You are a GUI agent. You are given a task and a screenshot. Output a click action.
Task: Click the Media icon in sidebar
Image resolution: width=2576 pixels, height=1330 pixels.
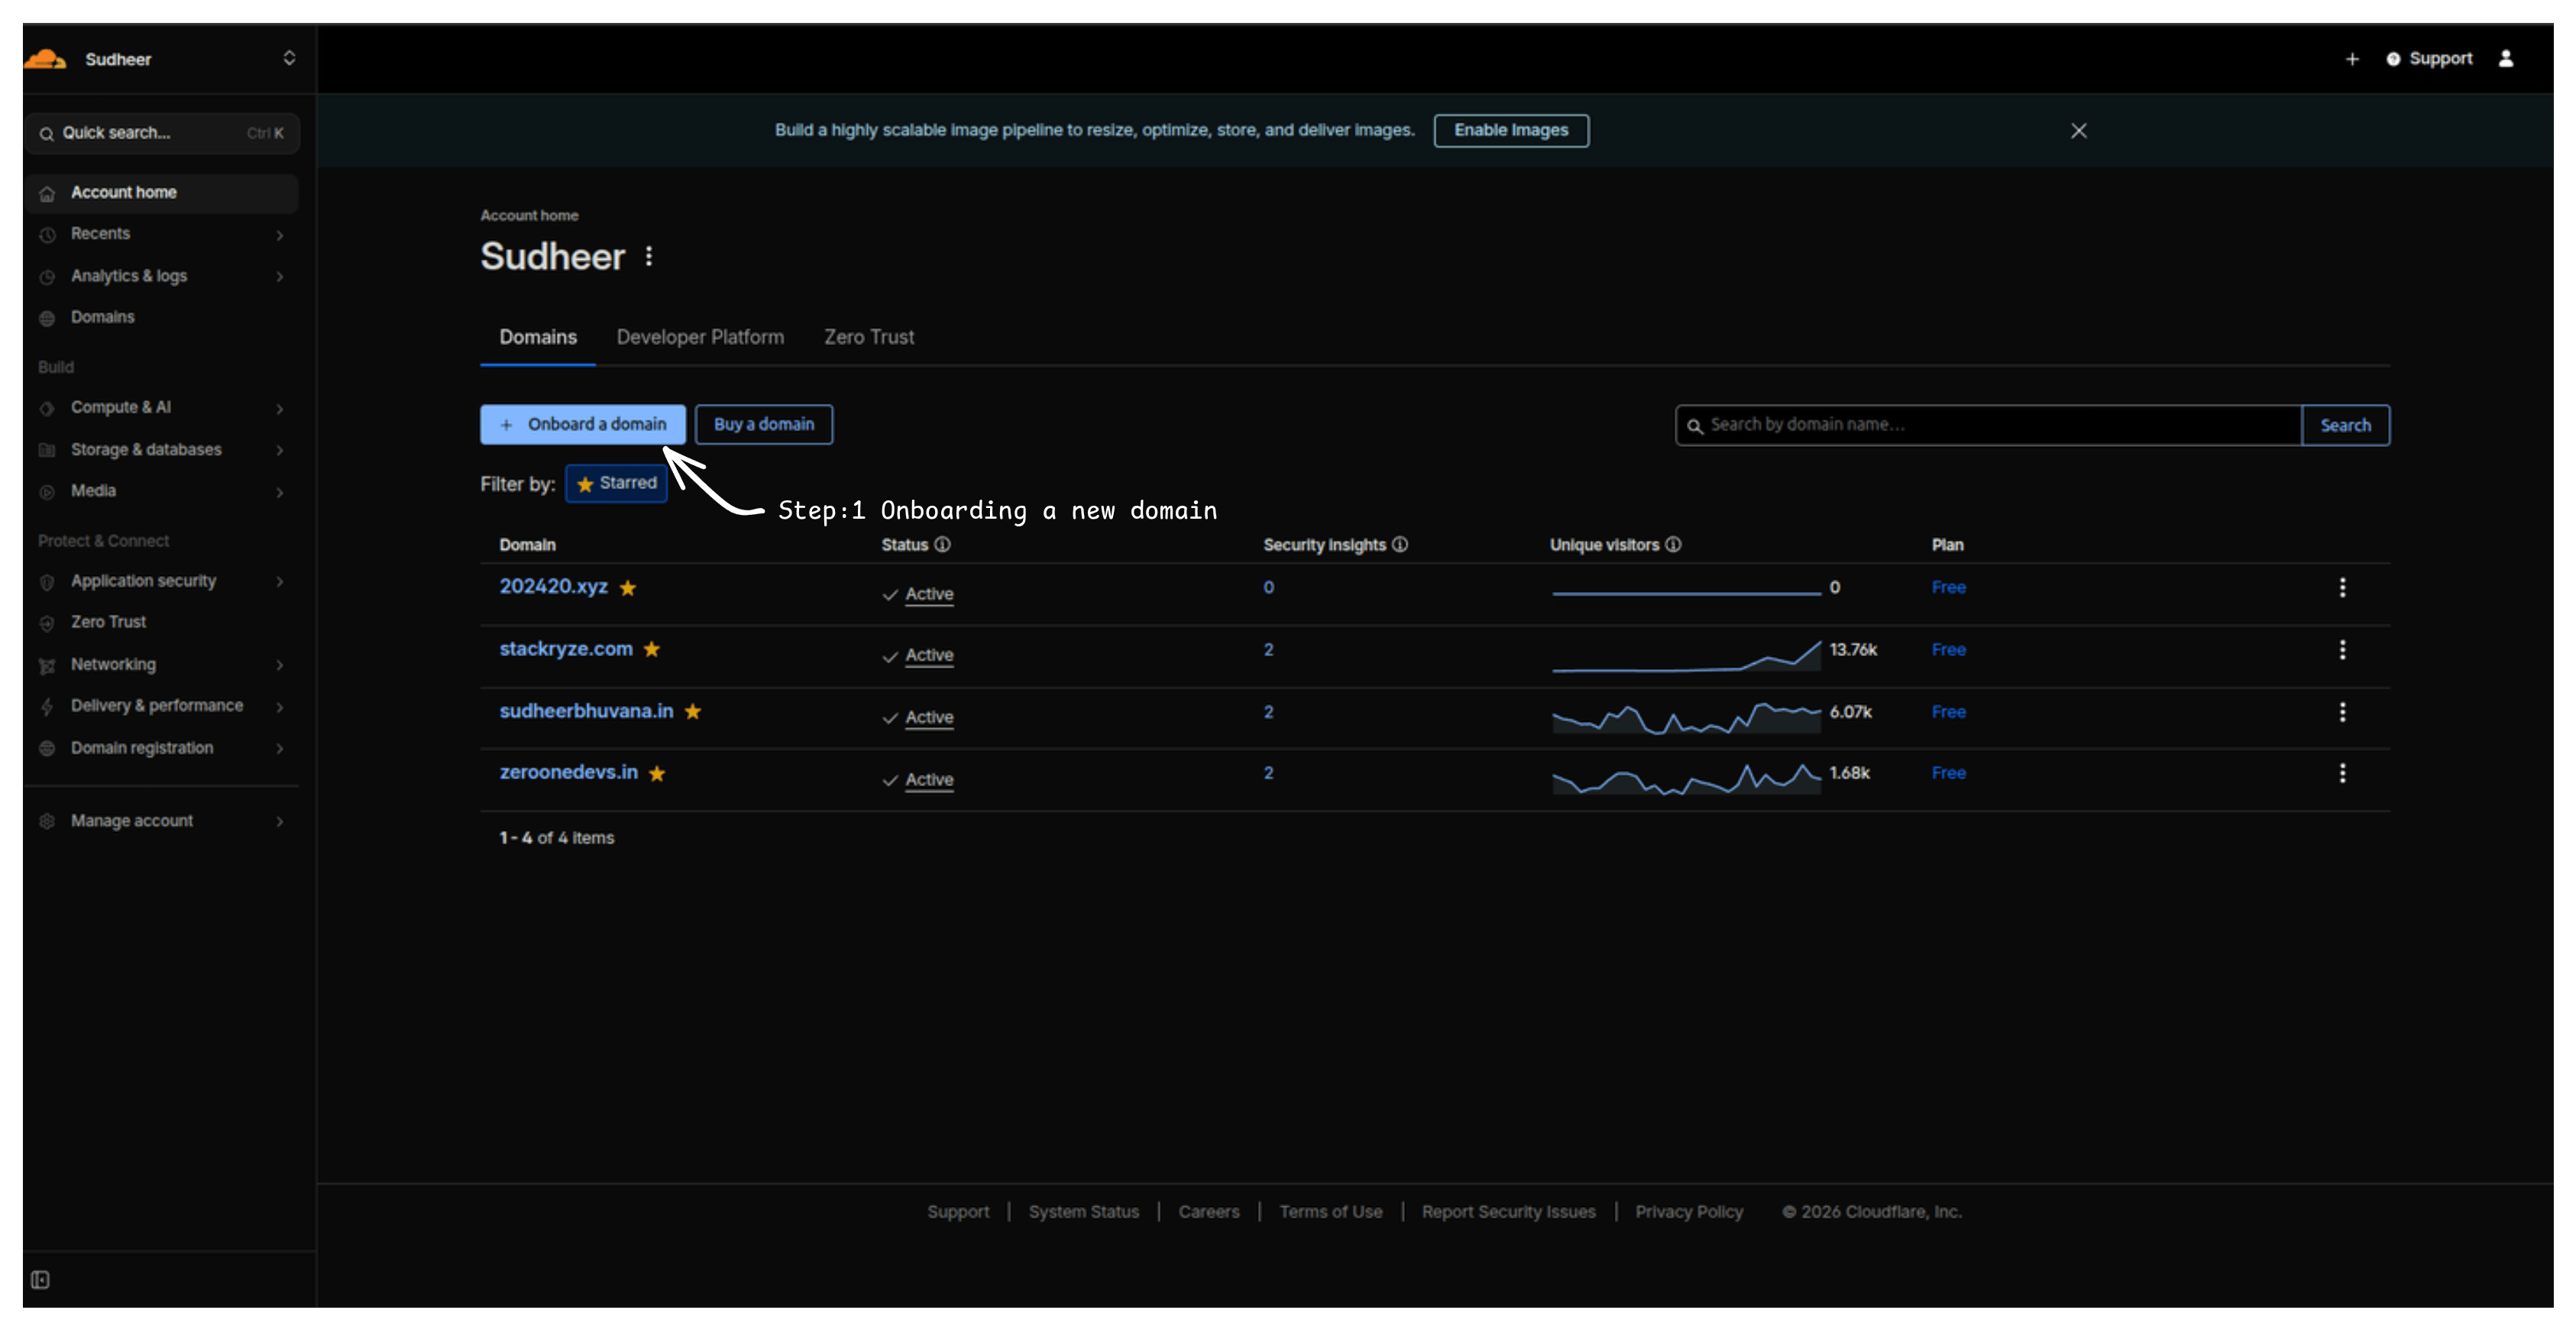[x=47, y=493]
